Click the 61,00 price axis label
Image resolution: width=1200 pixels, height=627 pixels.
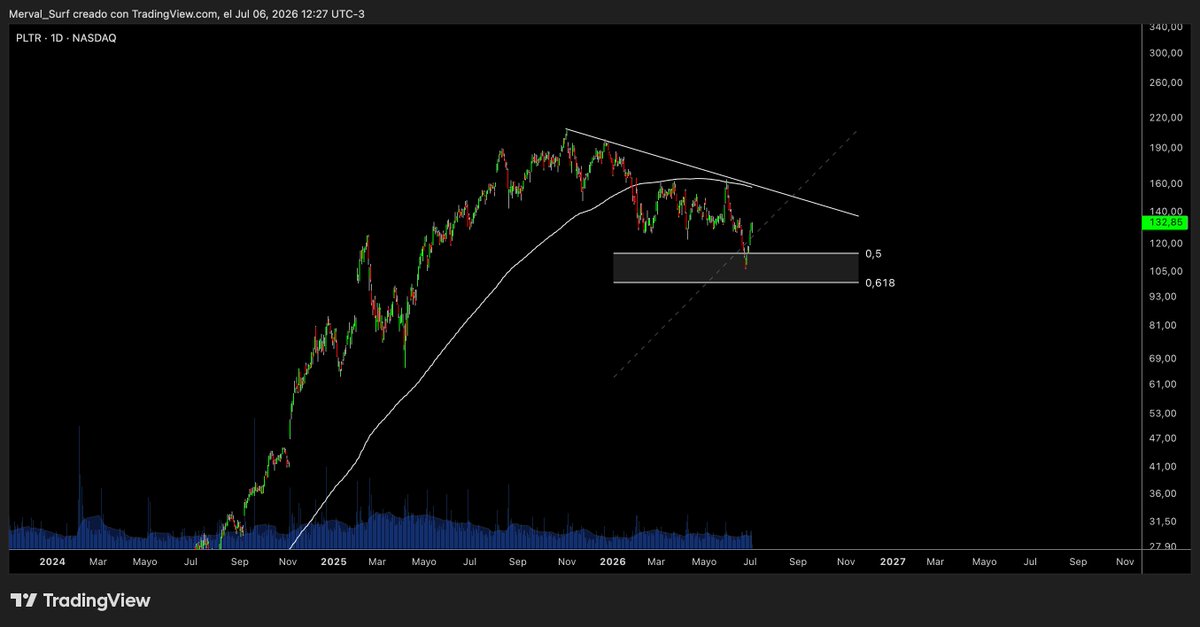(1163, 385)
